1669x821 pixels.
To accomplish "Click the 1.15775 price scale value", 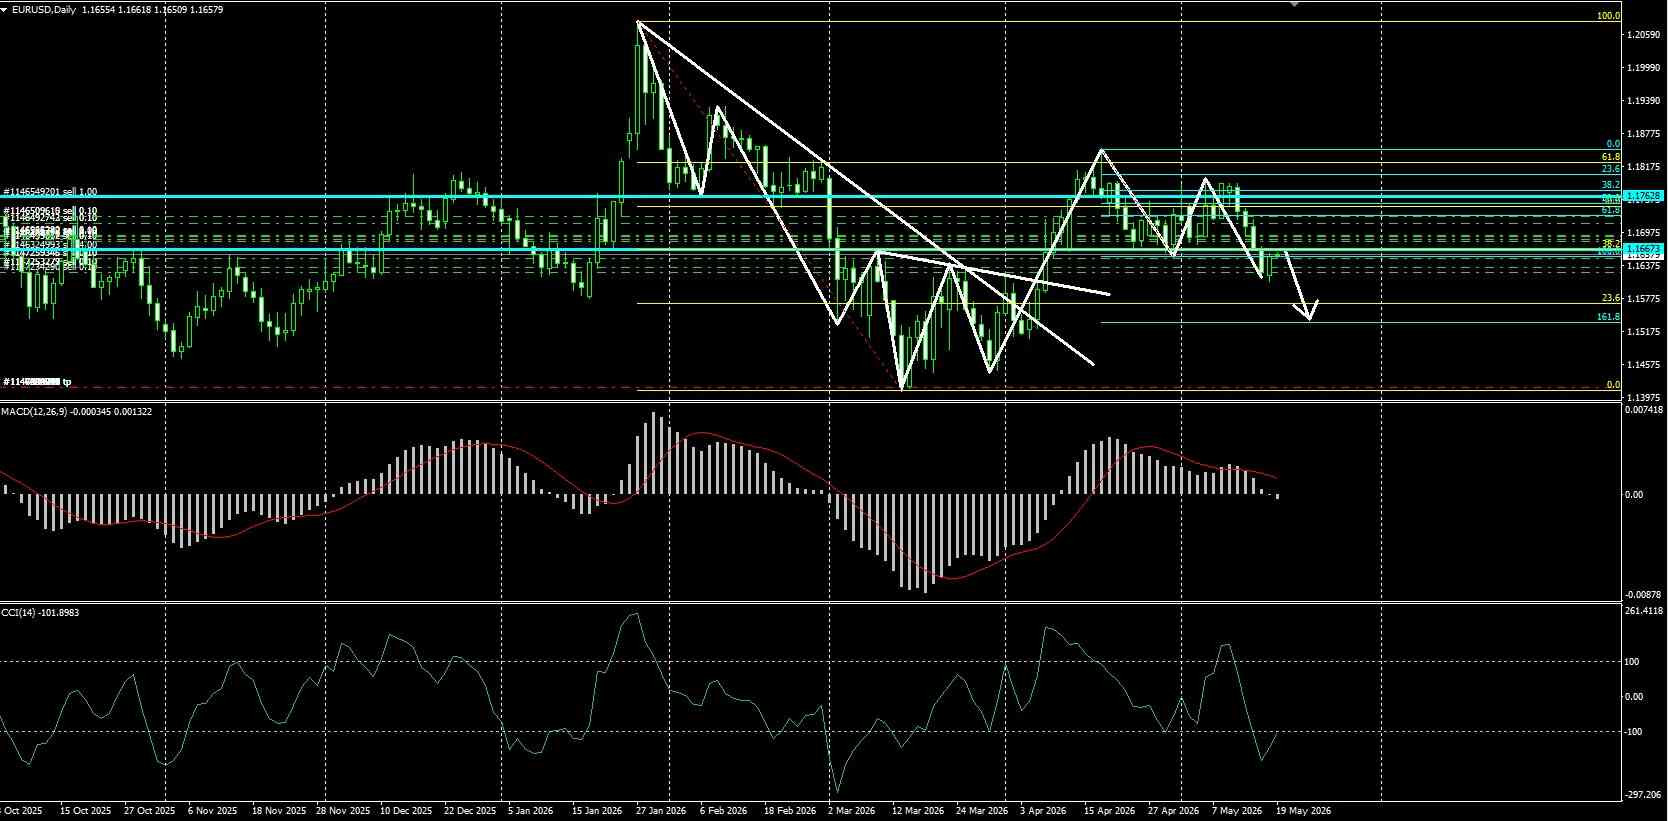I will [1644, 299].
